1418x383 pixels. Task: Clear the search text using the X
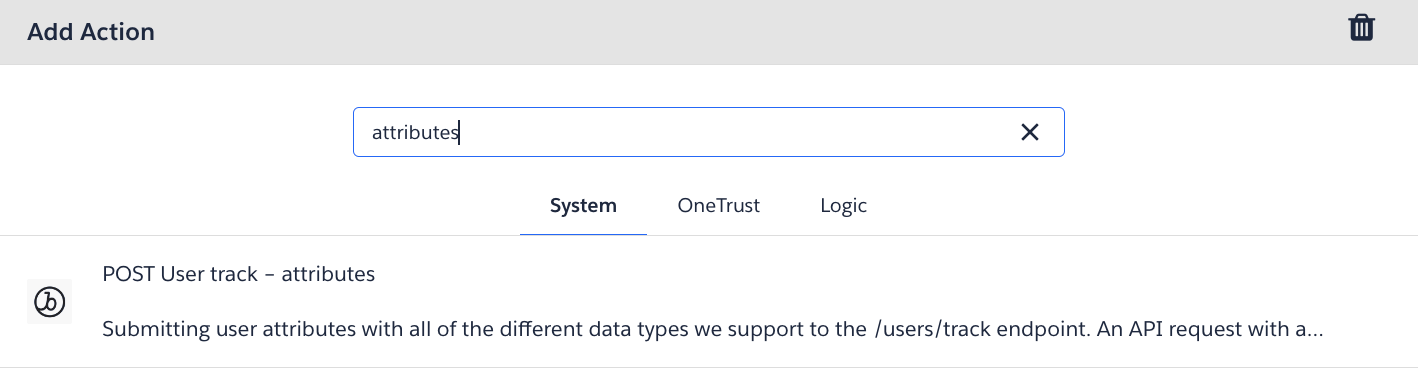pos(1030,132)
